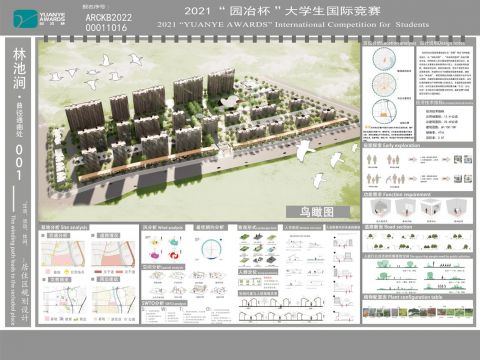Open the circular location map with orange site
This screenshot has height=360, width=480.
click(384, 112)
